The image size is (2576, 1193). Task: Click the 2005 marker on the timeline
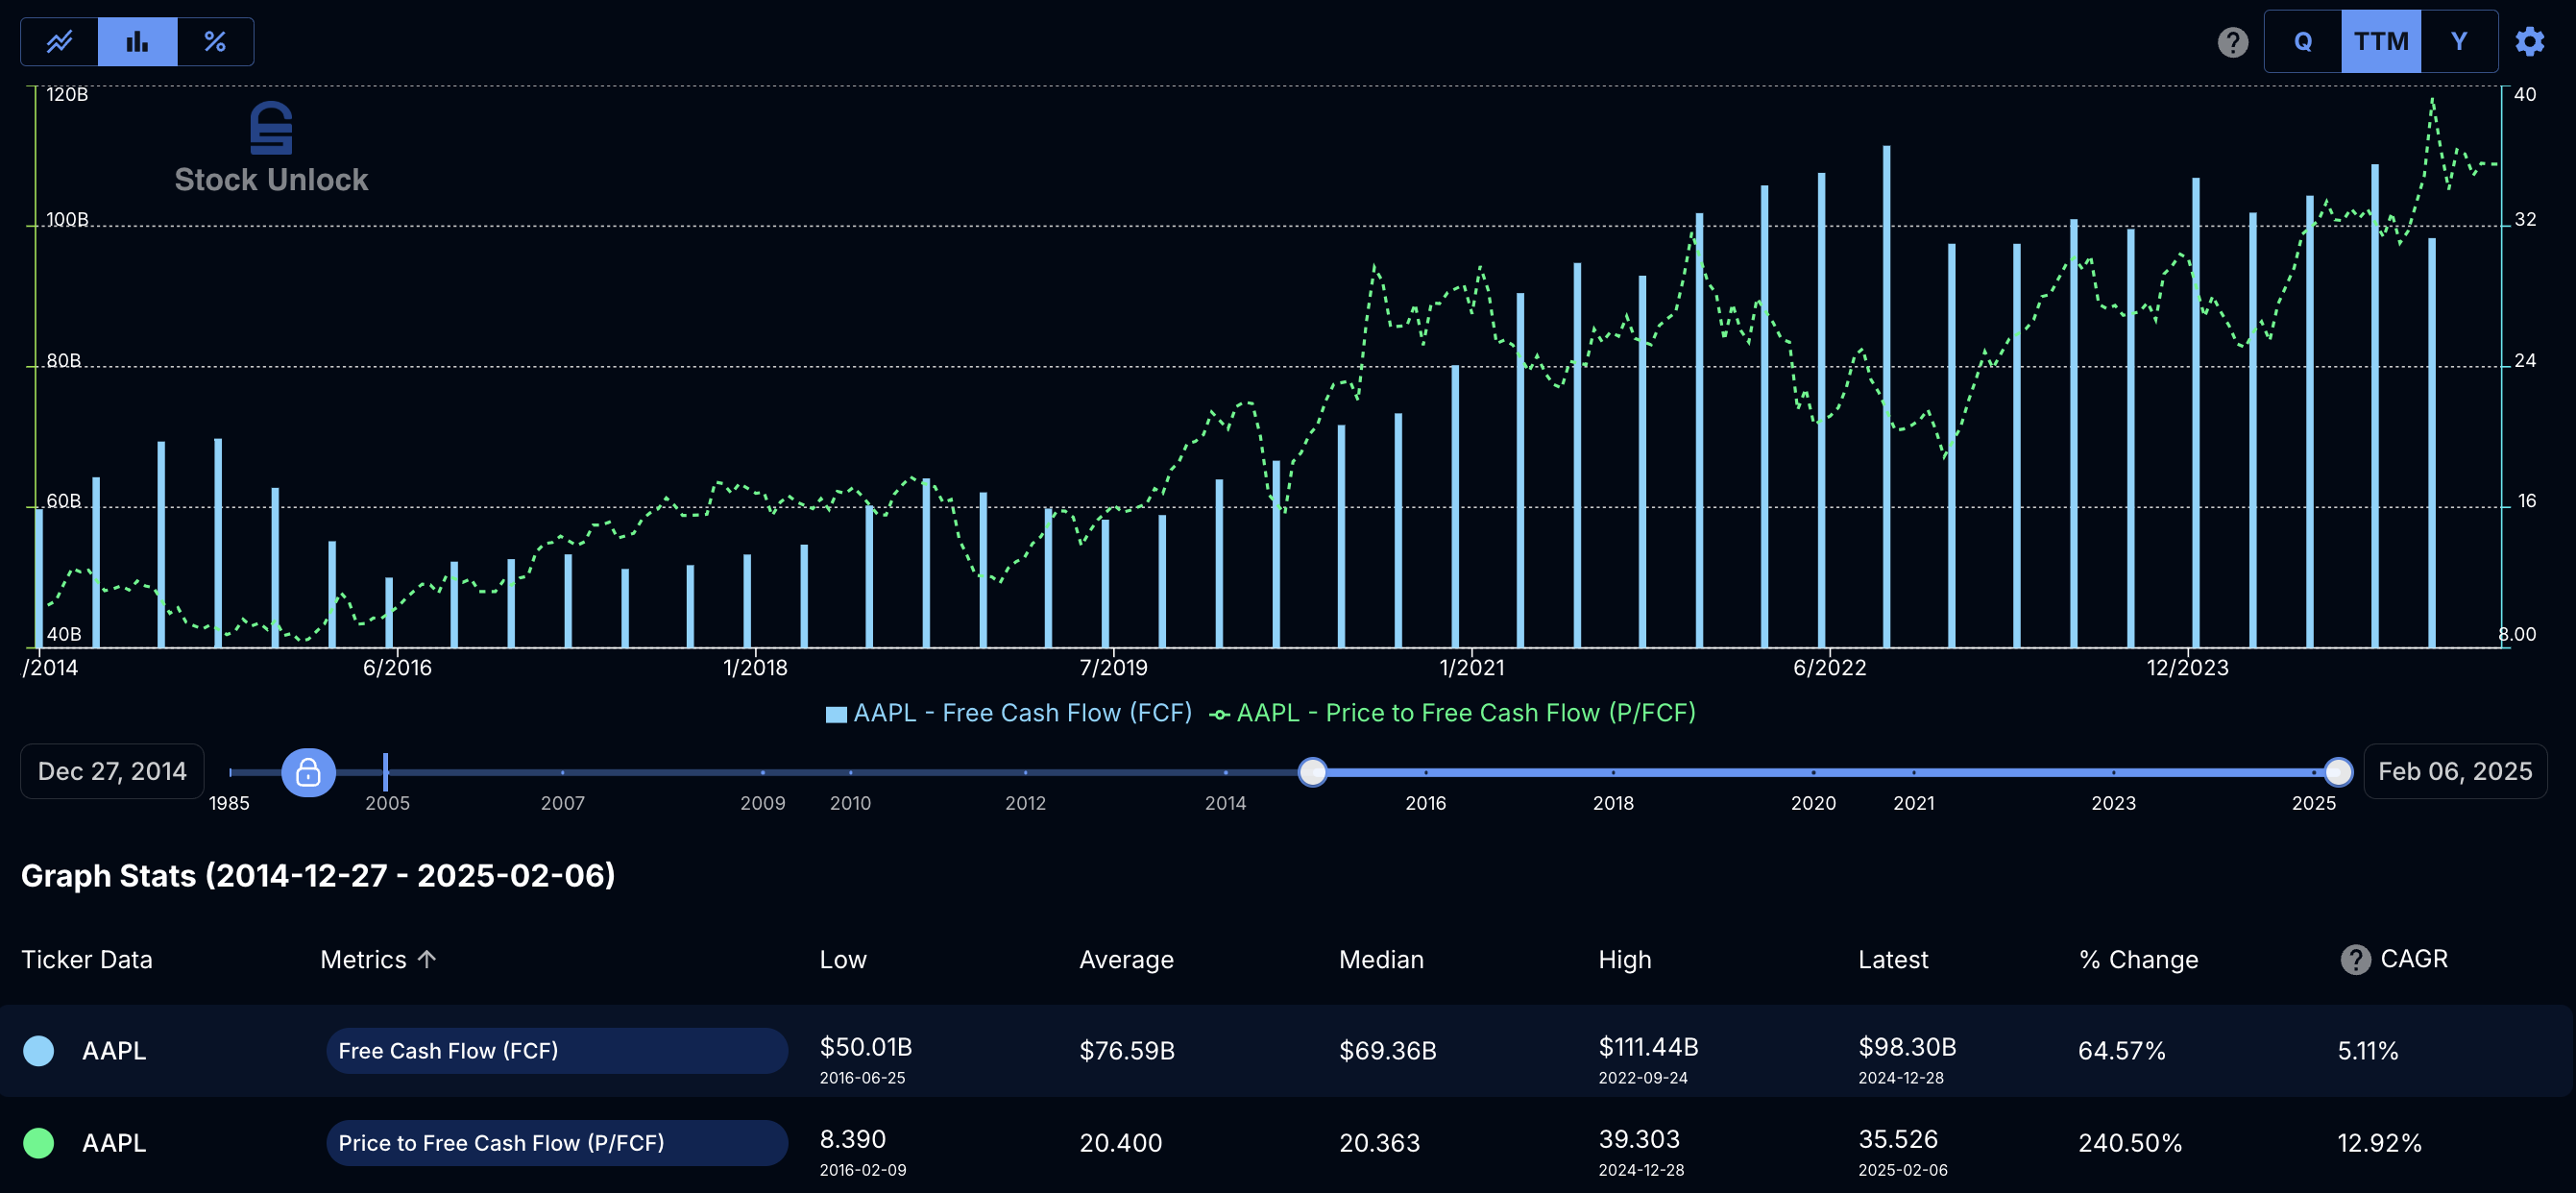(x=386, y=772)
